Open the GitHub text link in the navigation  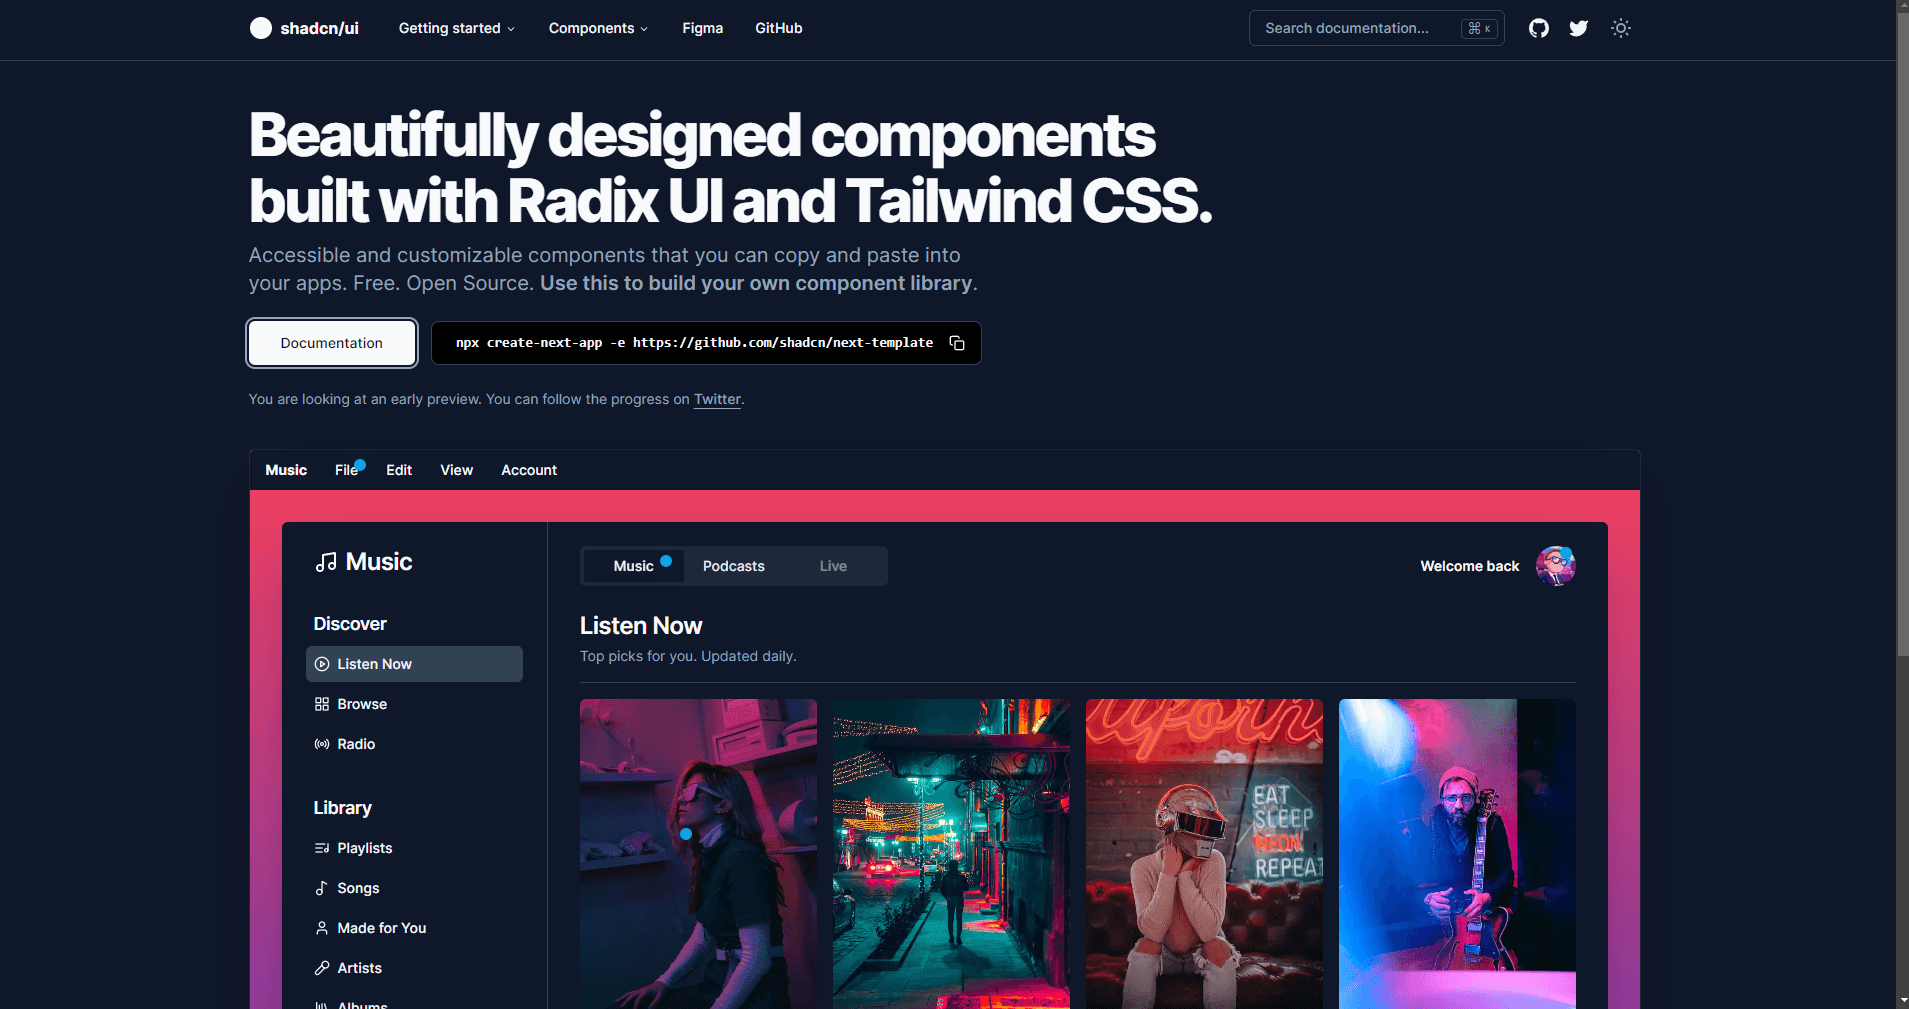tap(779, 28)
